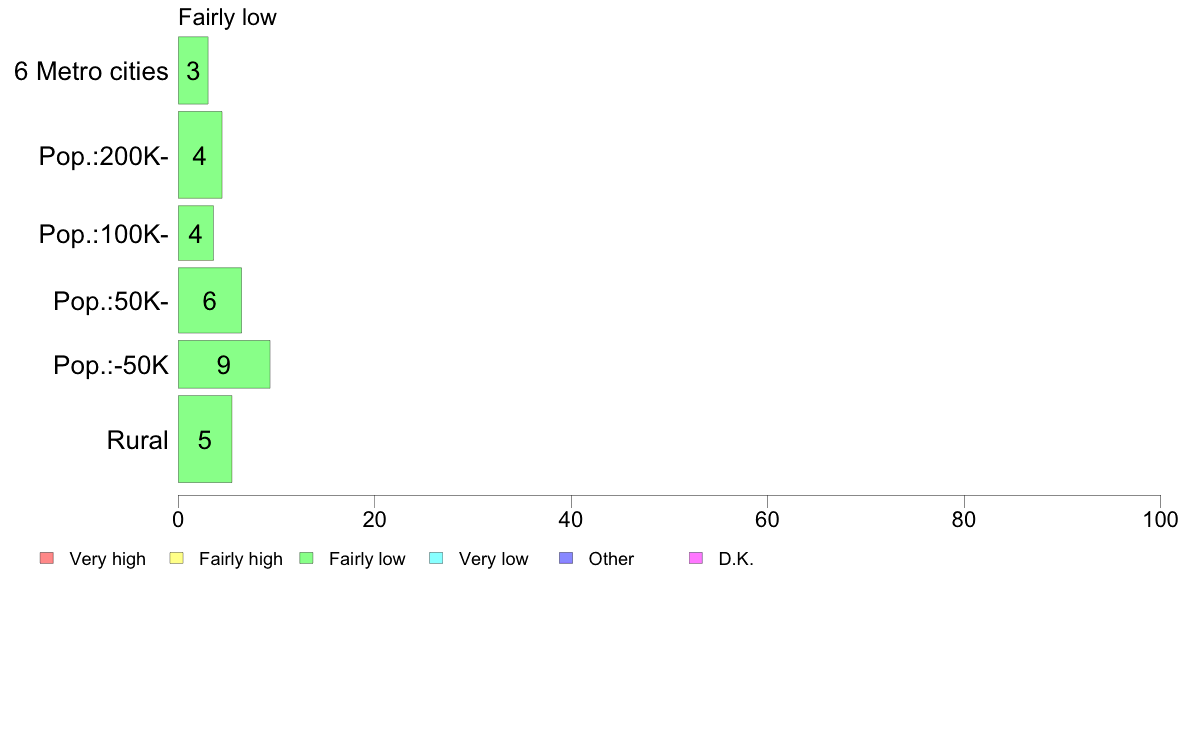Select the Pop.:50K- bar
The width and height of the screenshot is (1188, 736).
pos(210,300)
